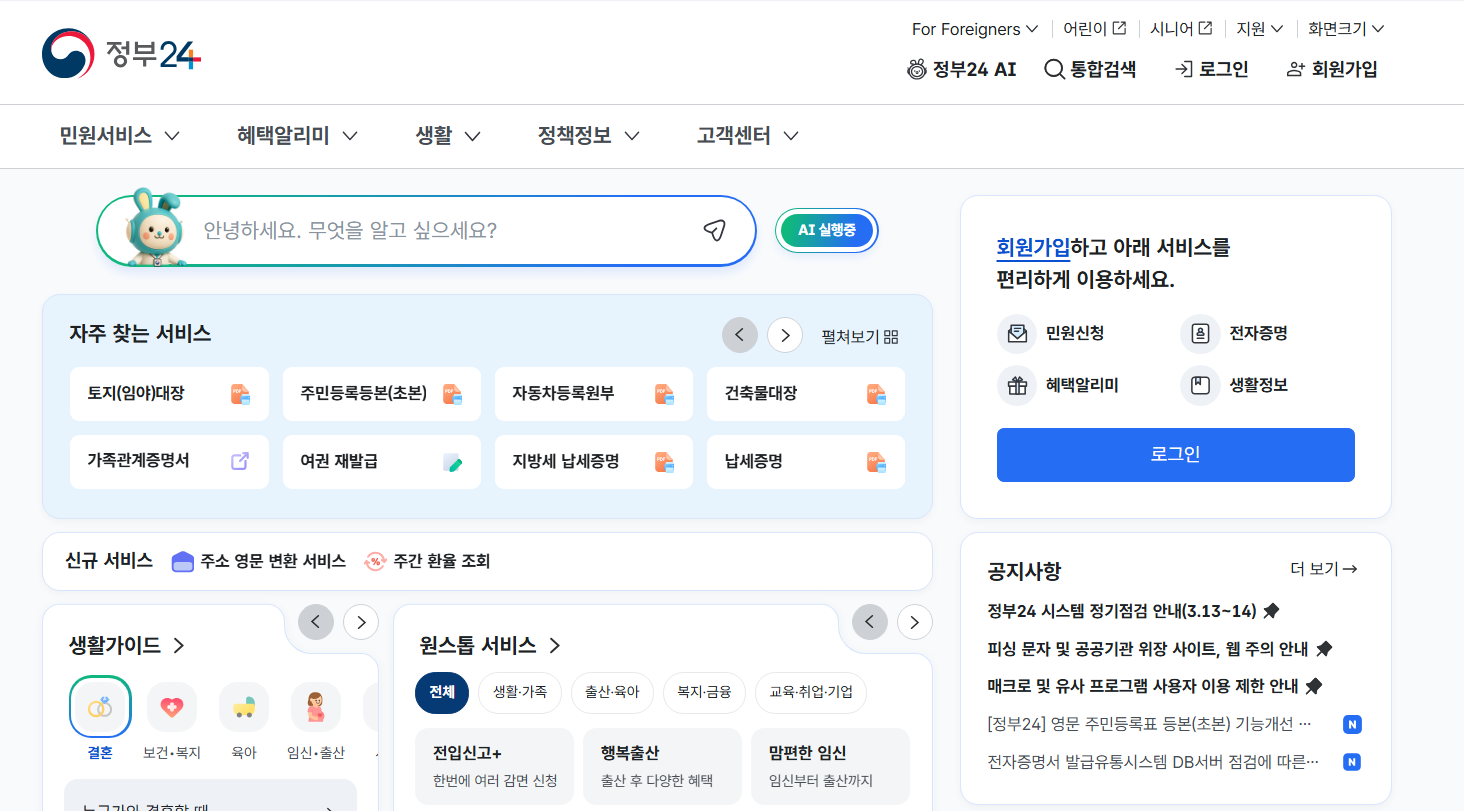Select the 육아 stroller icon
Image resolution: width=1464 pixels, height=811 pixels.
coord(243,707)
